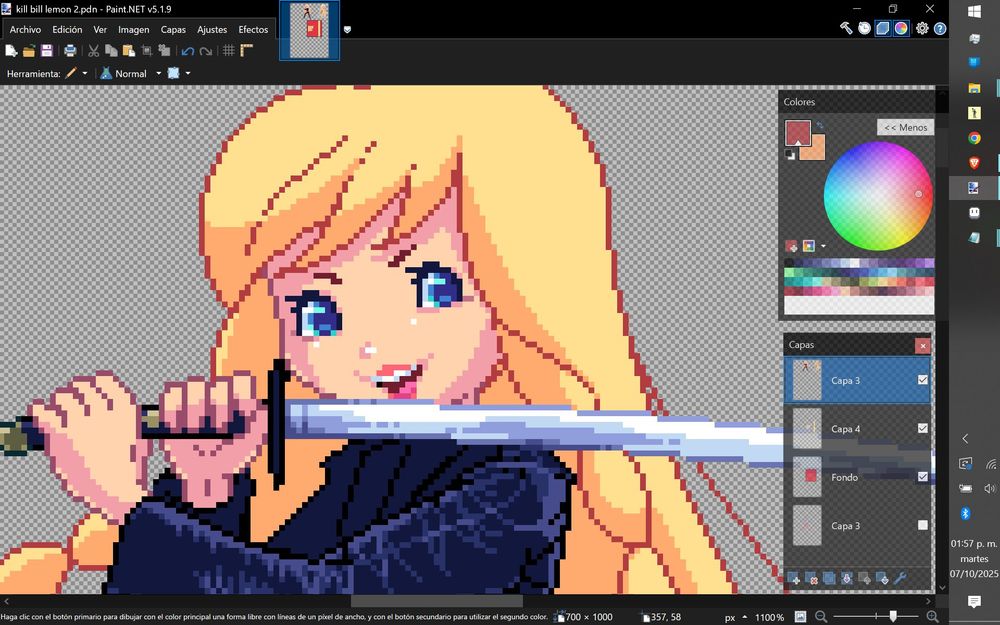Click the manage palettes icon

tap(809, 246)
